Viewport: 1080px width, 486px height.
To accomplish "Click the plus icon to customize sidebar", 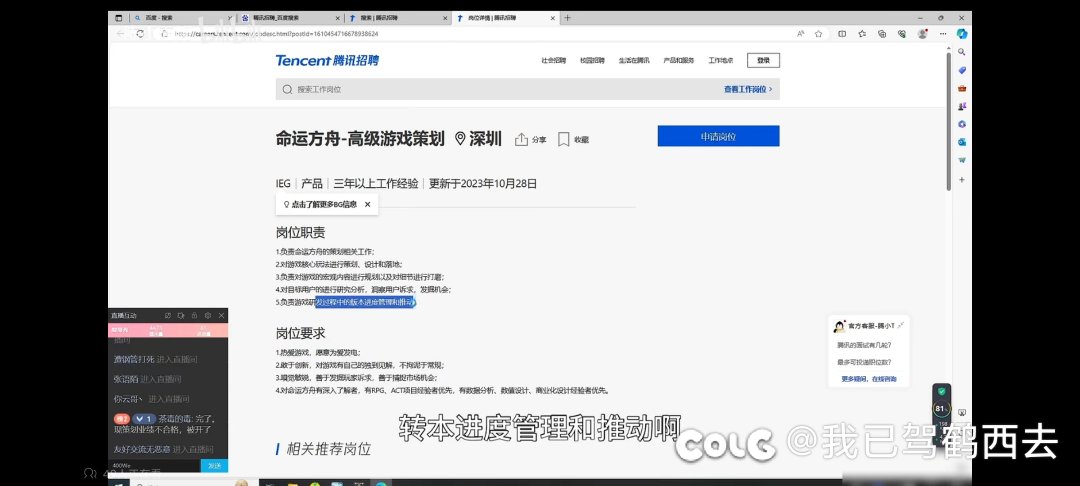I will [962, 180].
